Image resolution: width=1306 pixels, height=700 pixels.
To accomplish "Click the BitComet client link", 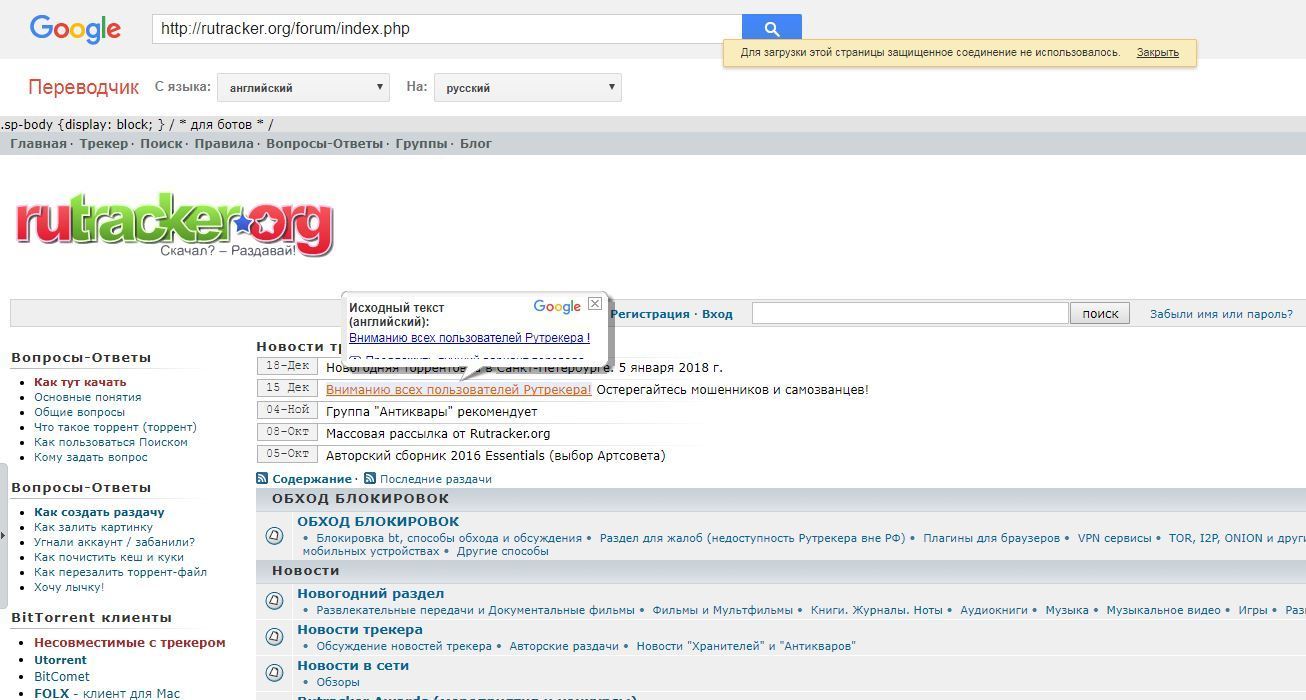I will pos(62,677).
